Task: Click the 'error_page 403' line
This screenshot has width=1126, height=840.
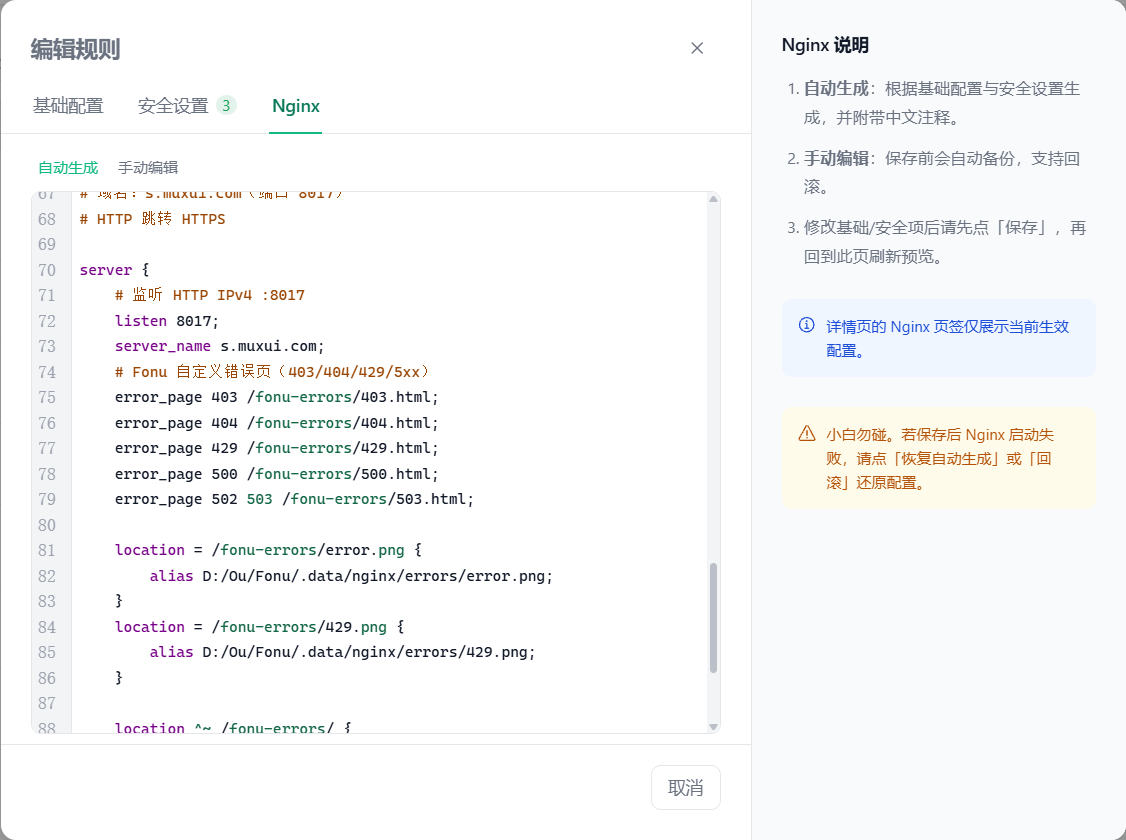Action: 276,397
